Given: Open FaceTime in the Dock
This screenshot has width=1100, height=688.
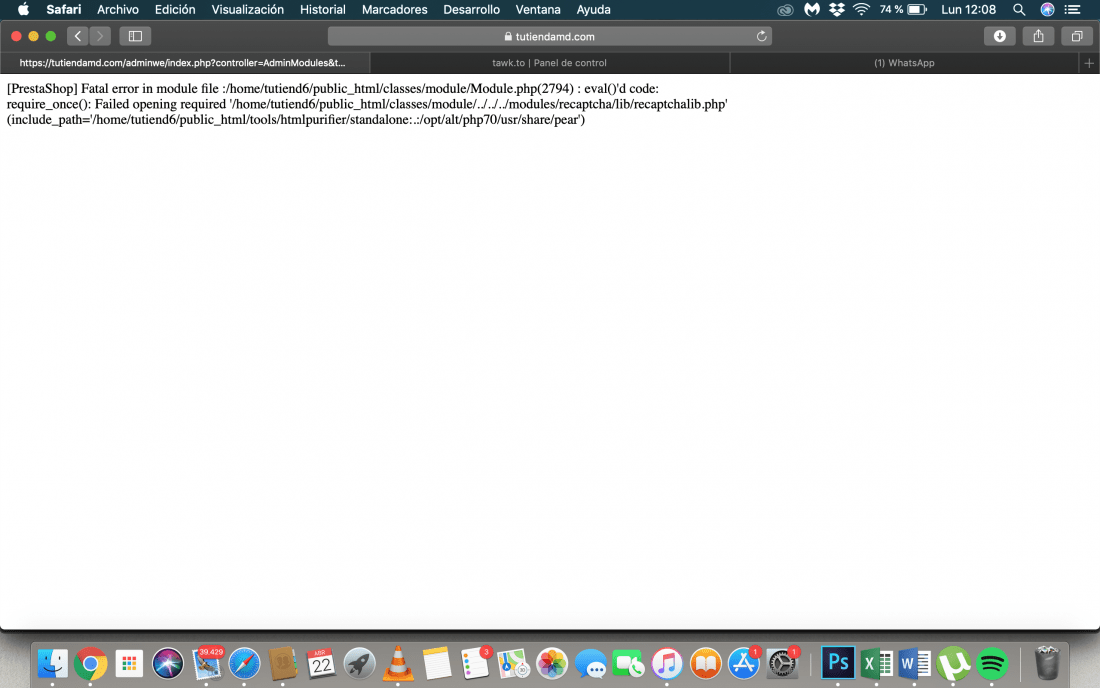Looking at the screenshot, I should click(x=628, y=663).
